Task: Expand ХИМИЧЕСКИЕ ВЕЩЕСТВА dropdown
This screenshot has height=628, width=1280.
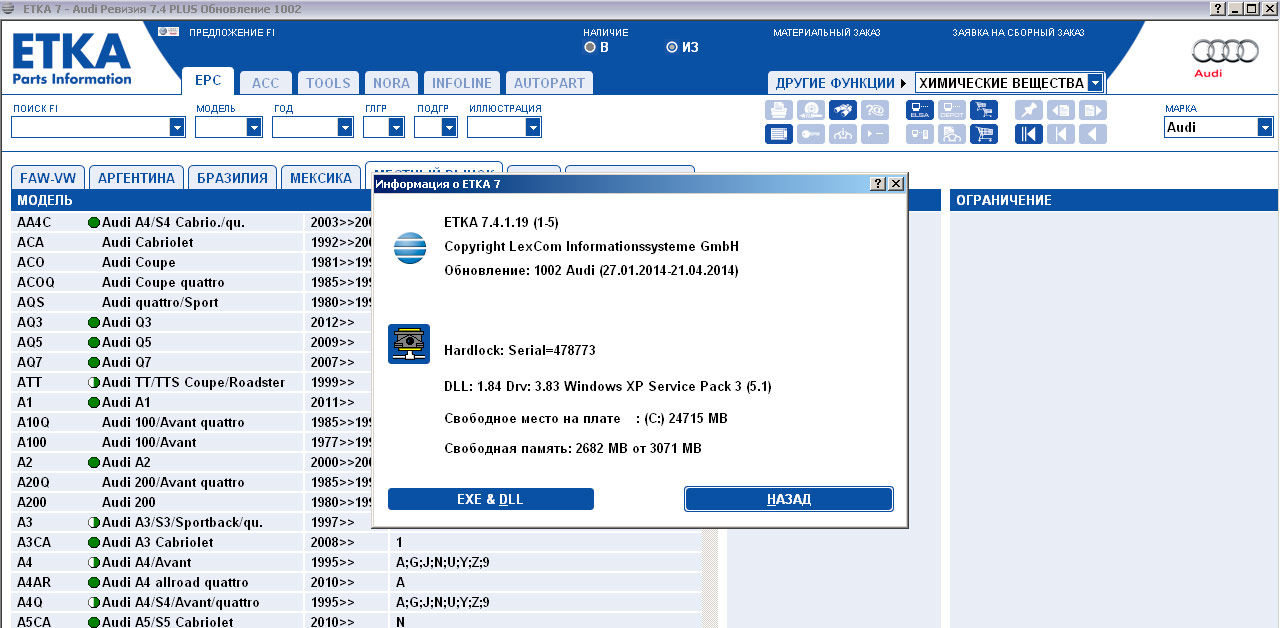Action: click(1095, 83)
